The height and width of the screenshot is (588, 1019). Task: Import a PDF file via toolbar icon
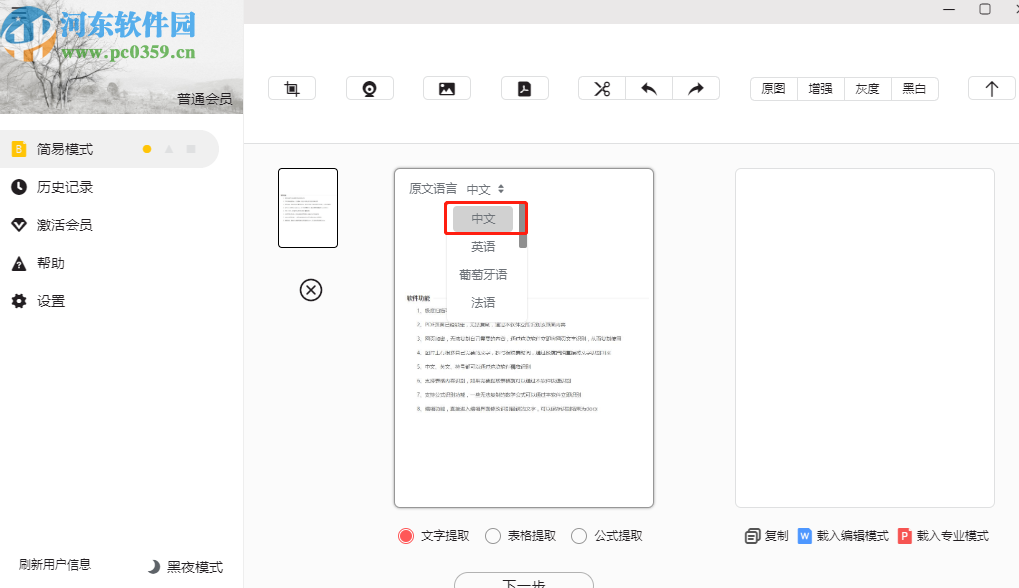524,88
